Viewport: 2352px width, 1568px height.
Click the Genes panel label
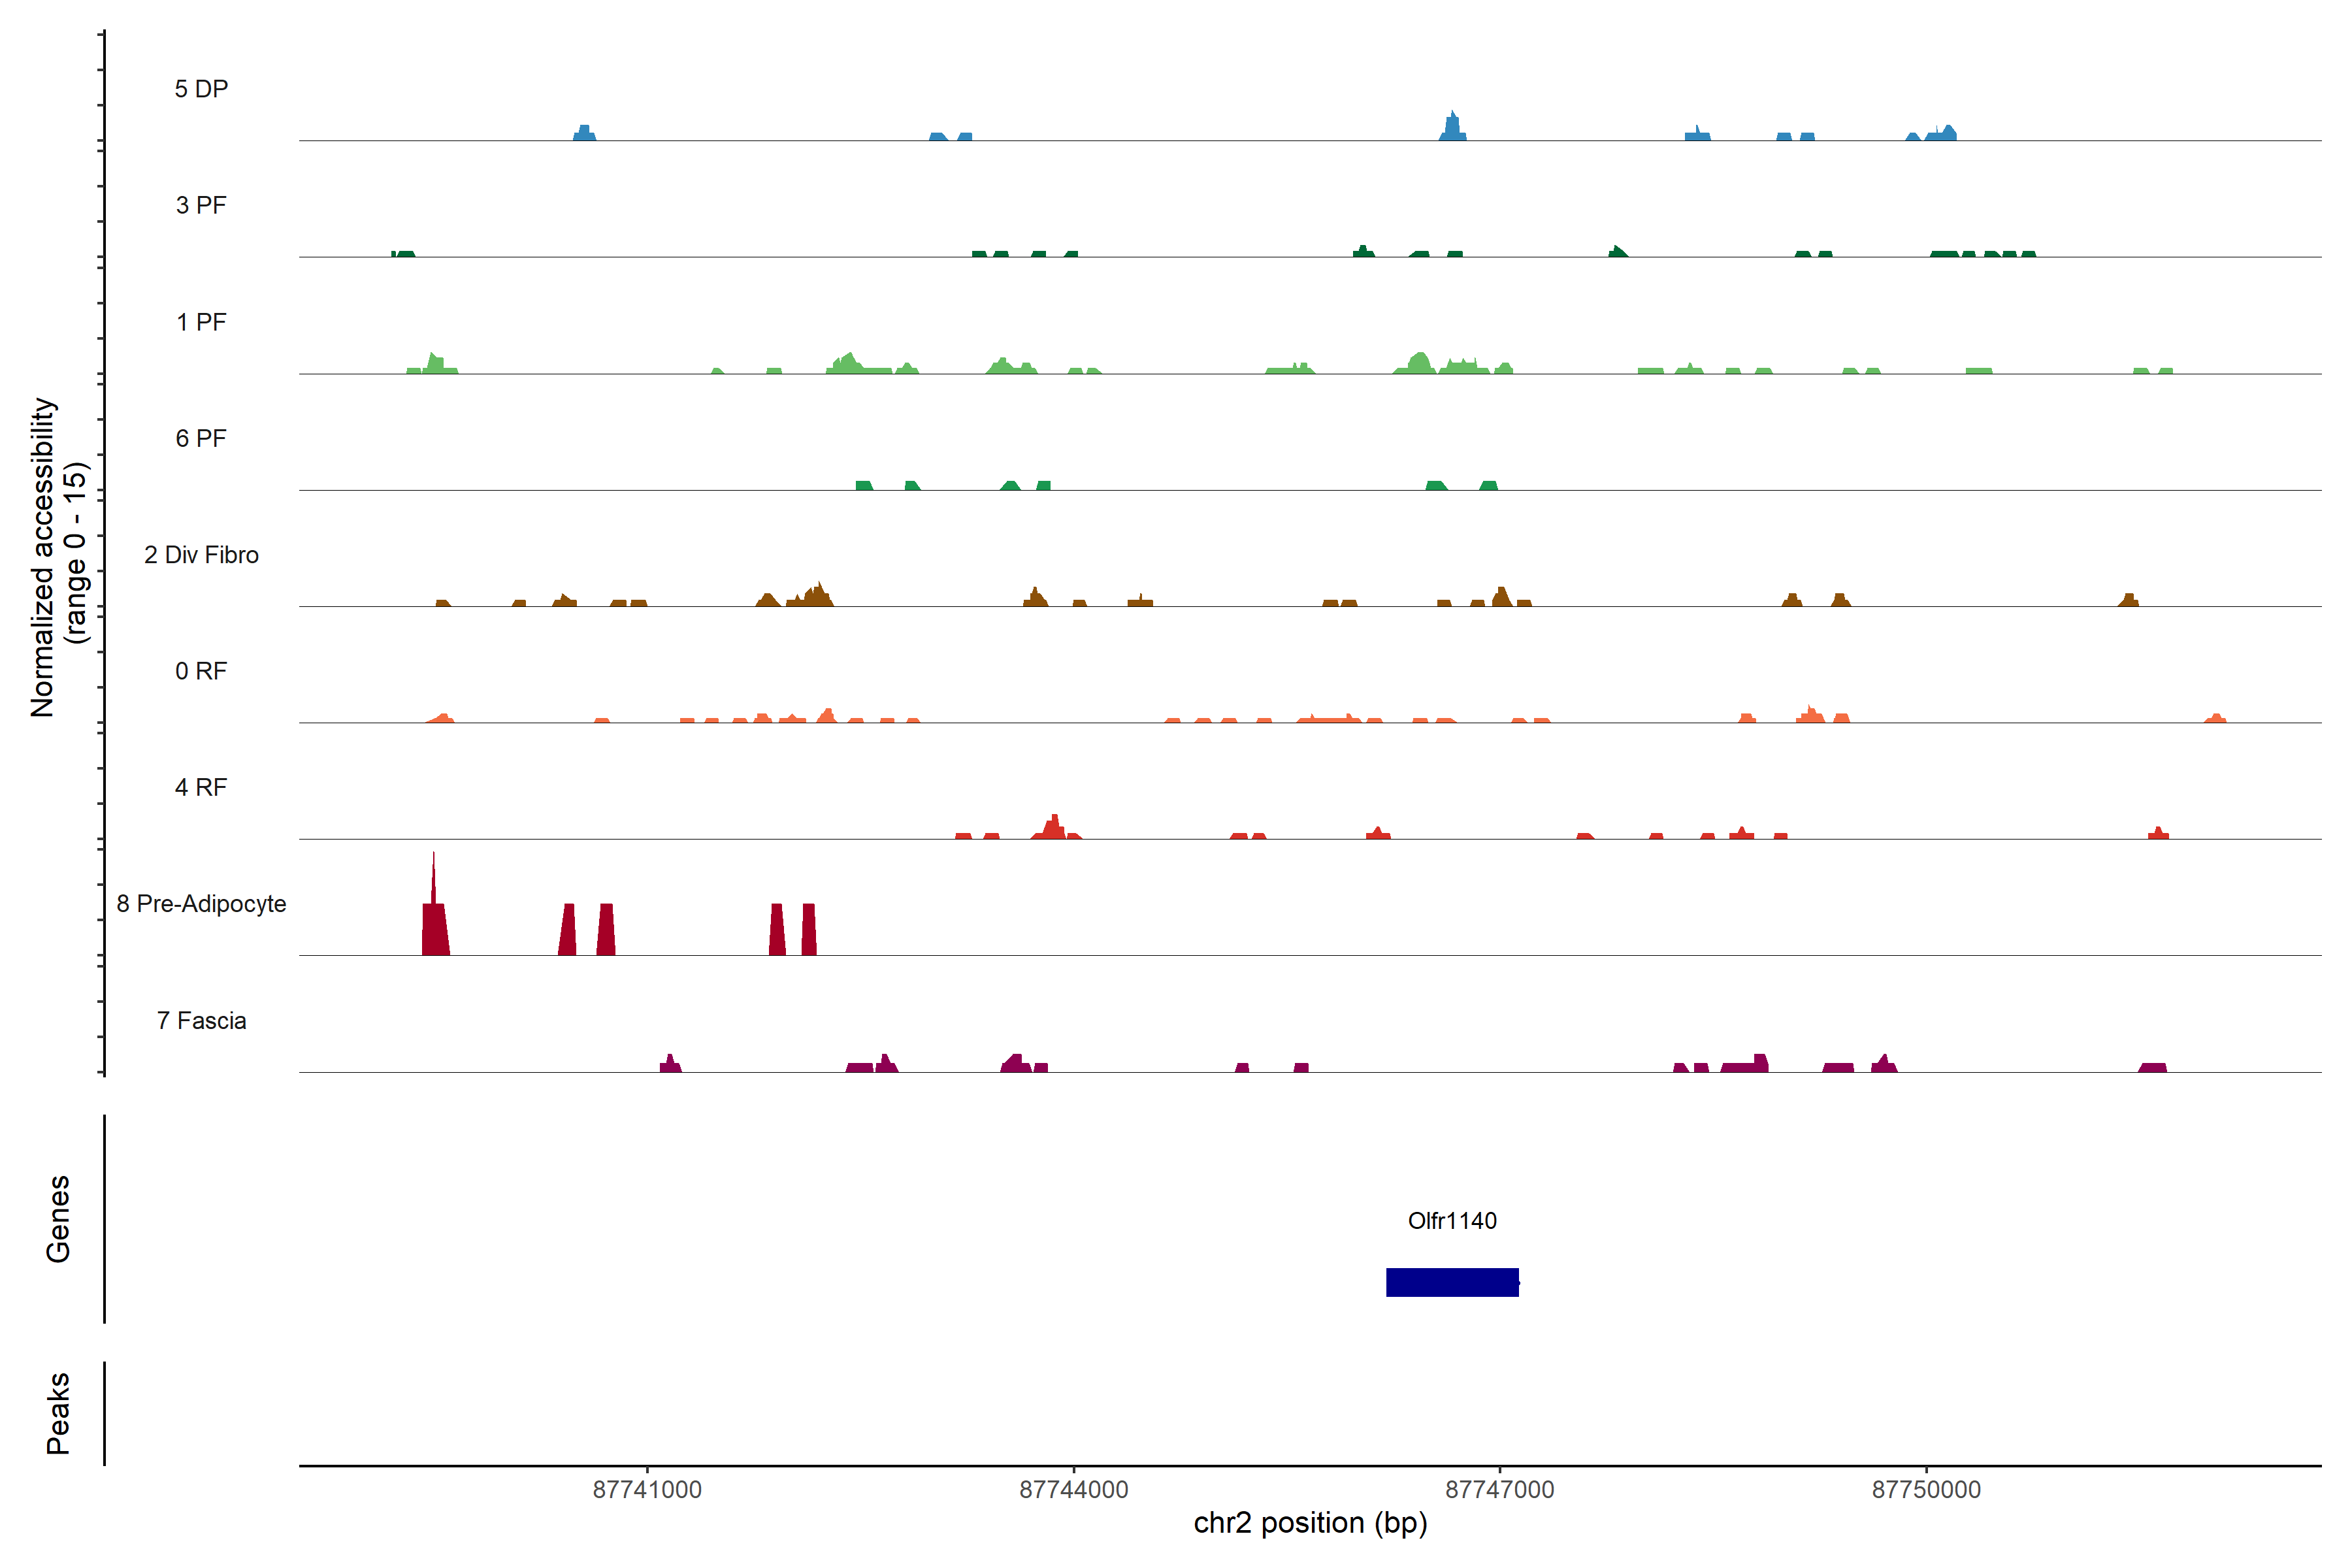(x=58, y=1219)
